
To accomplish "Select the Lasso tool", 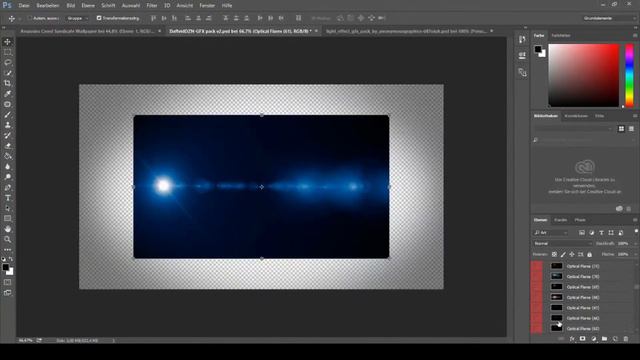I will (x=7, y=62).
